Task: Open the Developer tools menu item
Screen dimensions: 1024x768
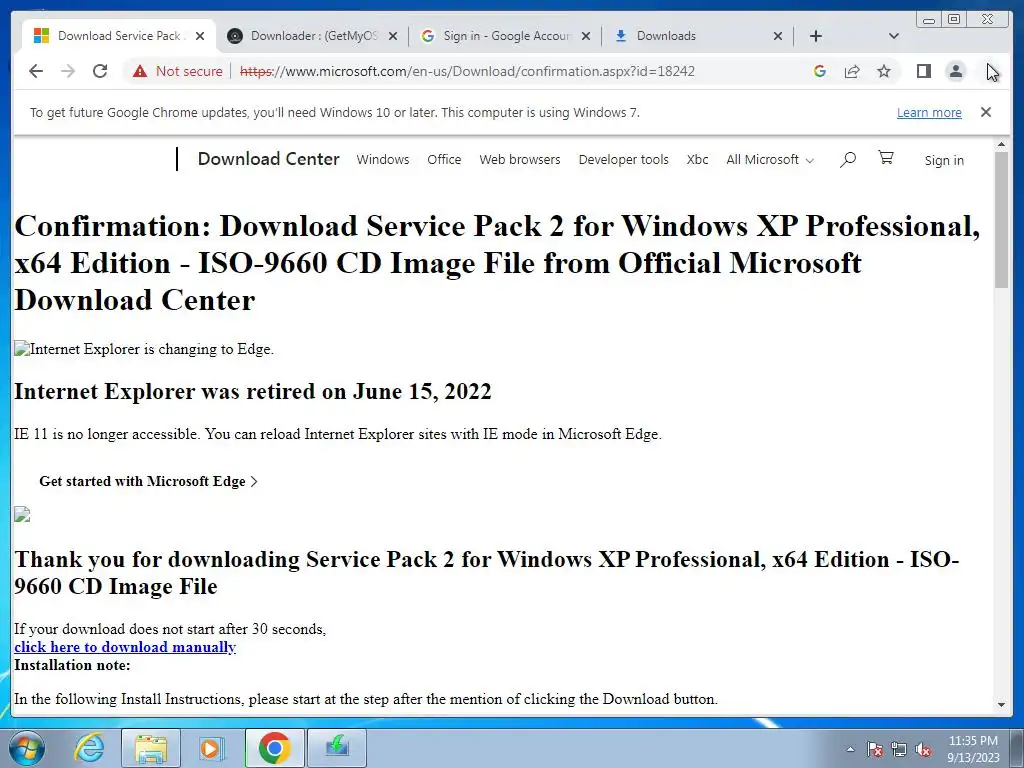Action: tap(624, 159)
